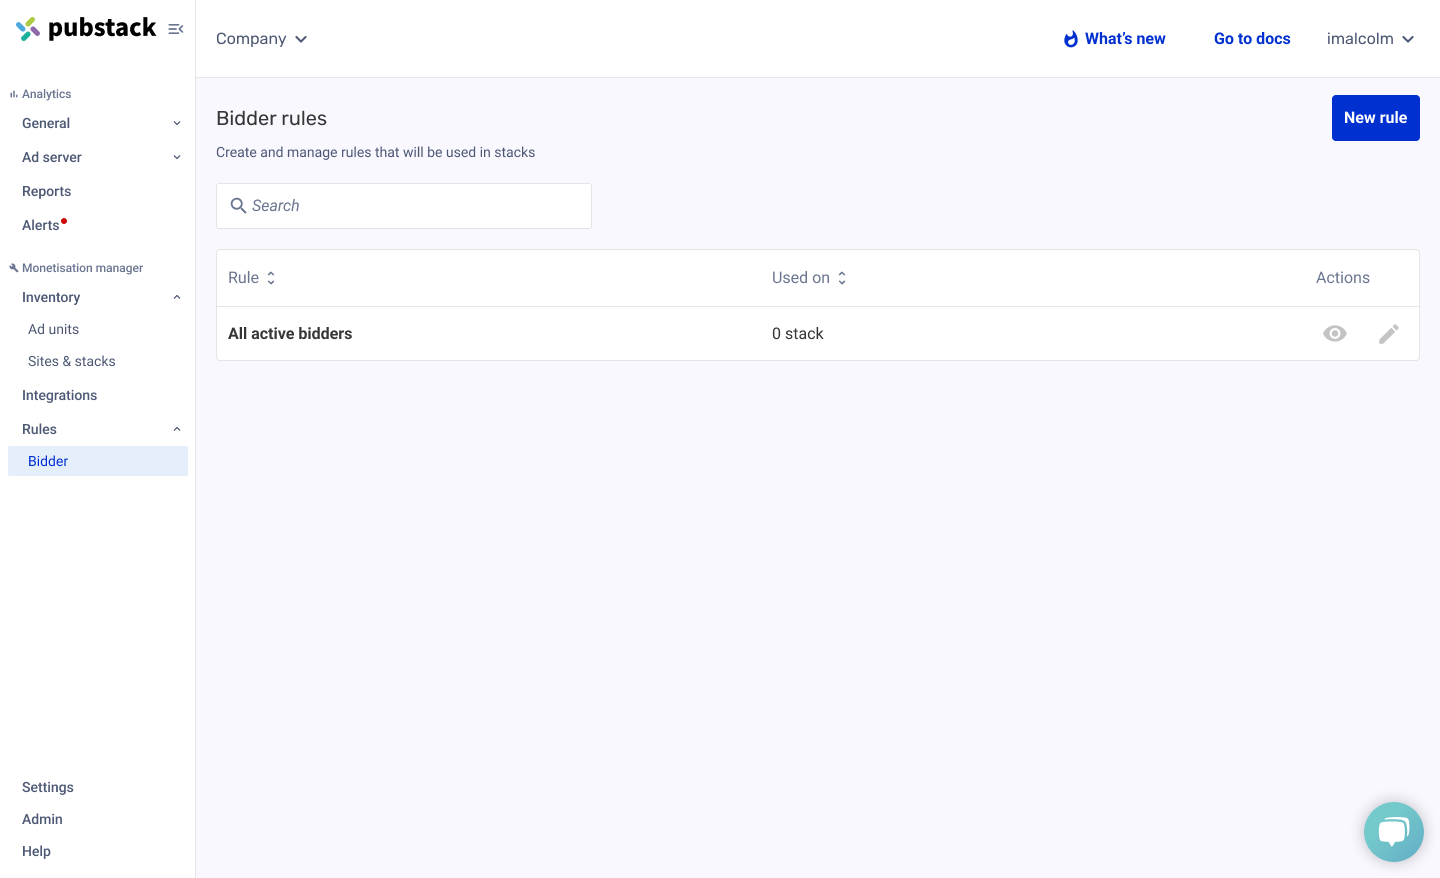The width and height of the screenshot is (1440, 878).
Task: Click the What's new flame icon
Action: (x=1070, y=39)
